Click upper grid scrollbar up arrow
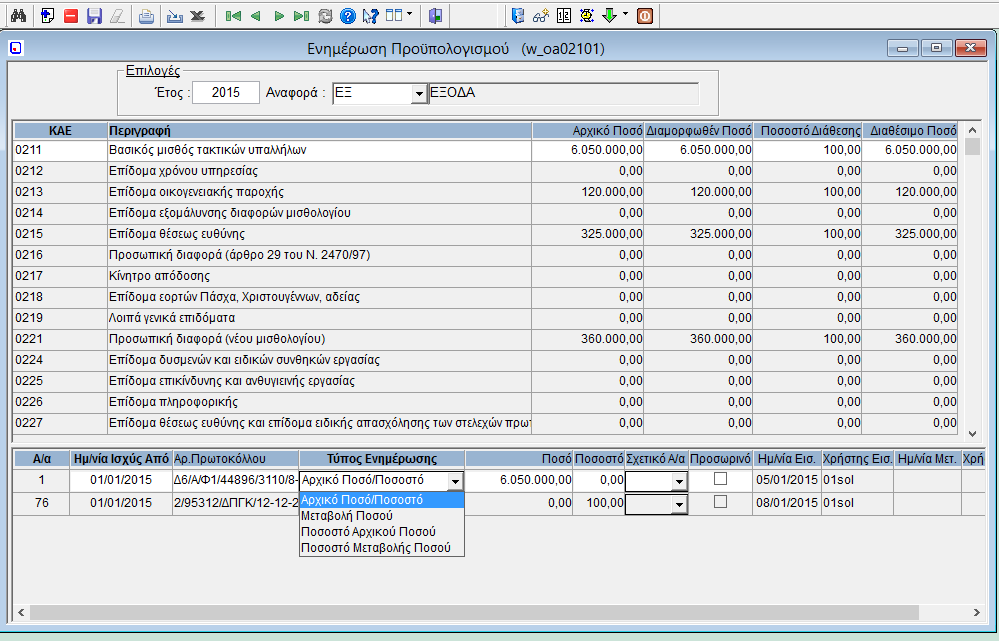Viewport: 999px width, 641px height. coord(972,131)
